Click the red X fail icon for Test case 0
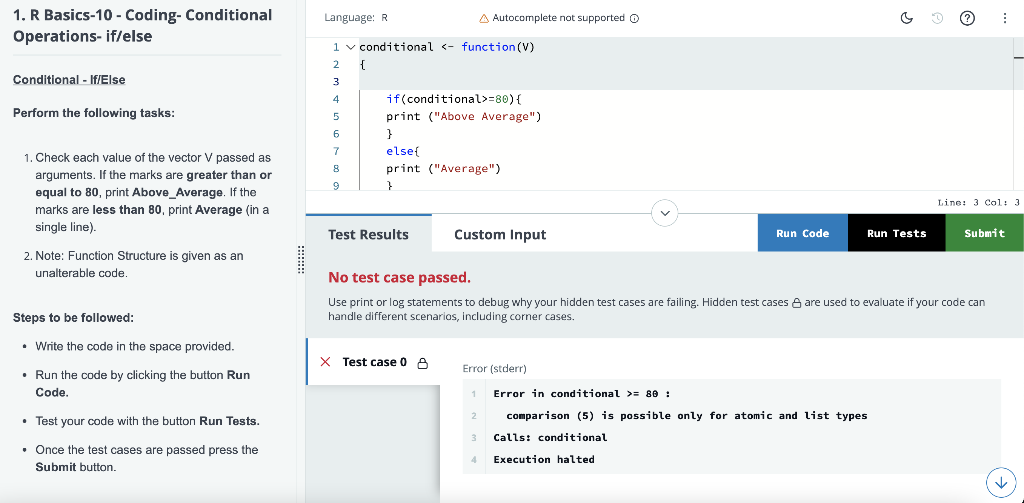 (326, 362)
